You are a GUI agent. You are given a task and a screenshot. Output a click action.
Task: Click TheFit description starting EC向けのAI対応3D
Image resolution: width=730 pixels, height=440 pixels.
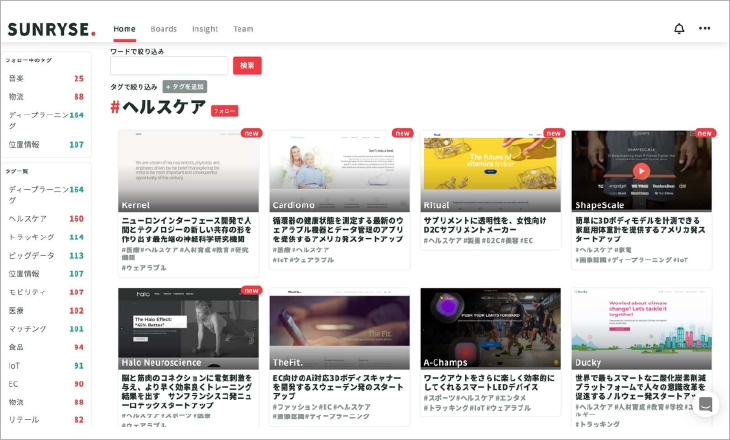click(x=338, y=387)
